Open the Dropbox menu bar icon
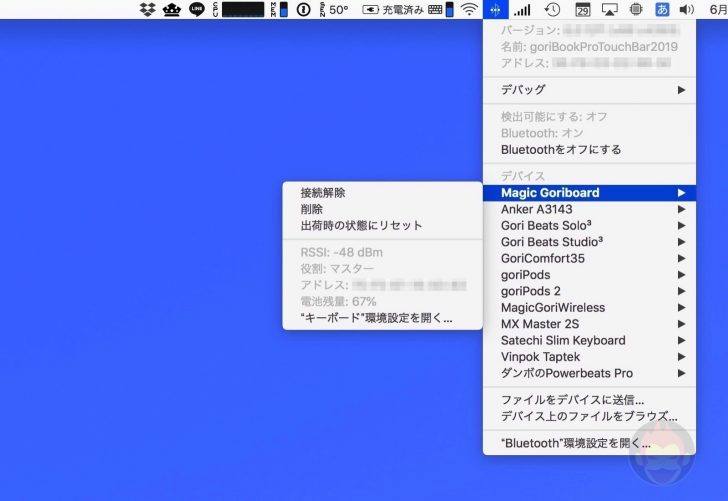Image resolution: width=728 pixels, height=501 pixels. pyautogui.click(x=148, y=9)
